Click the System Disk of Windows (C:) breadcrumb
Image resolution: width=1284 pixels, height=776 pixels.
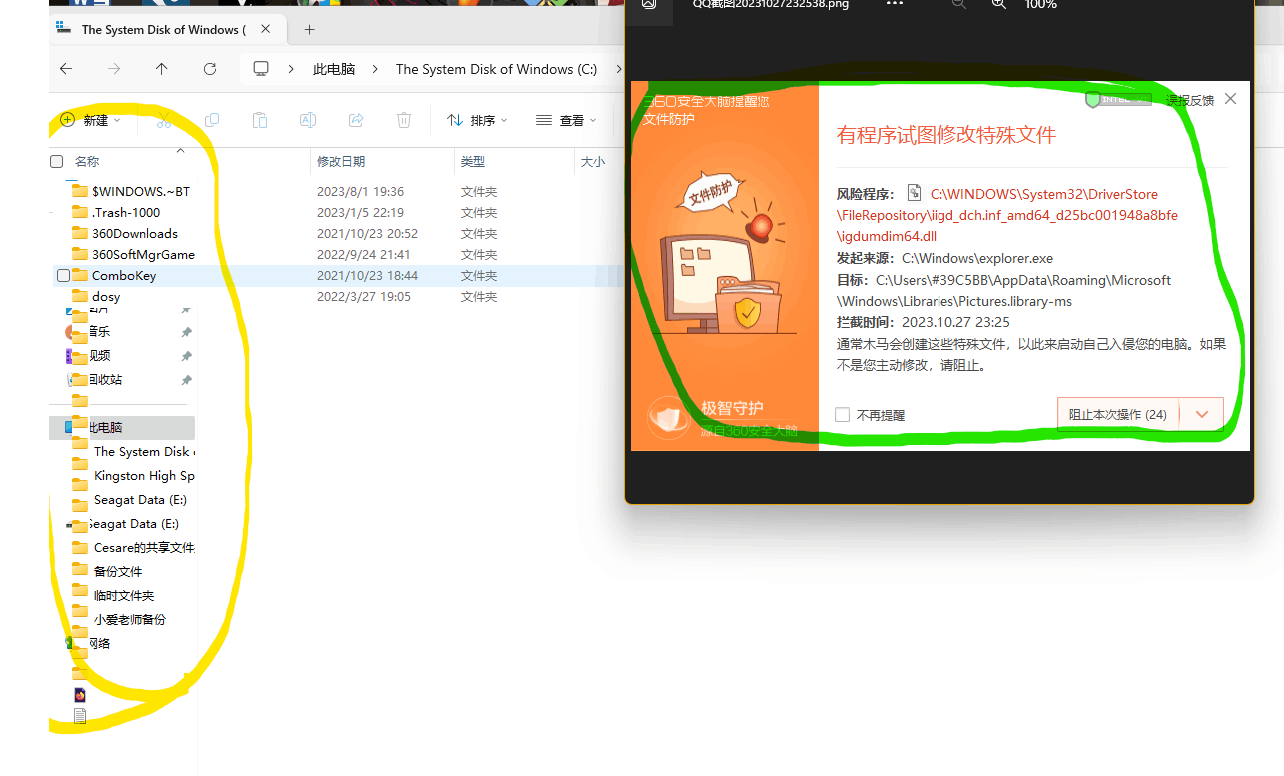(496, 69)
